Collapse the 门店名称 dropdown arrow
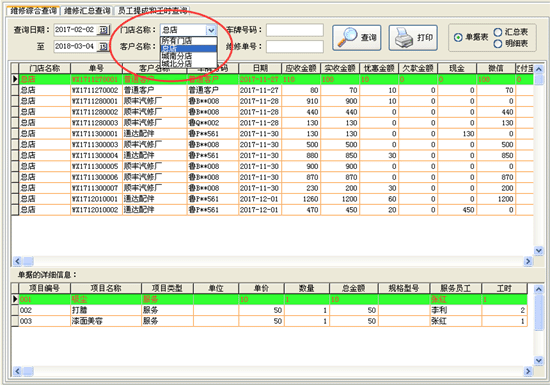Screen dimensions: 550x385 tap(211, 30)
